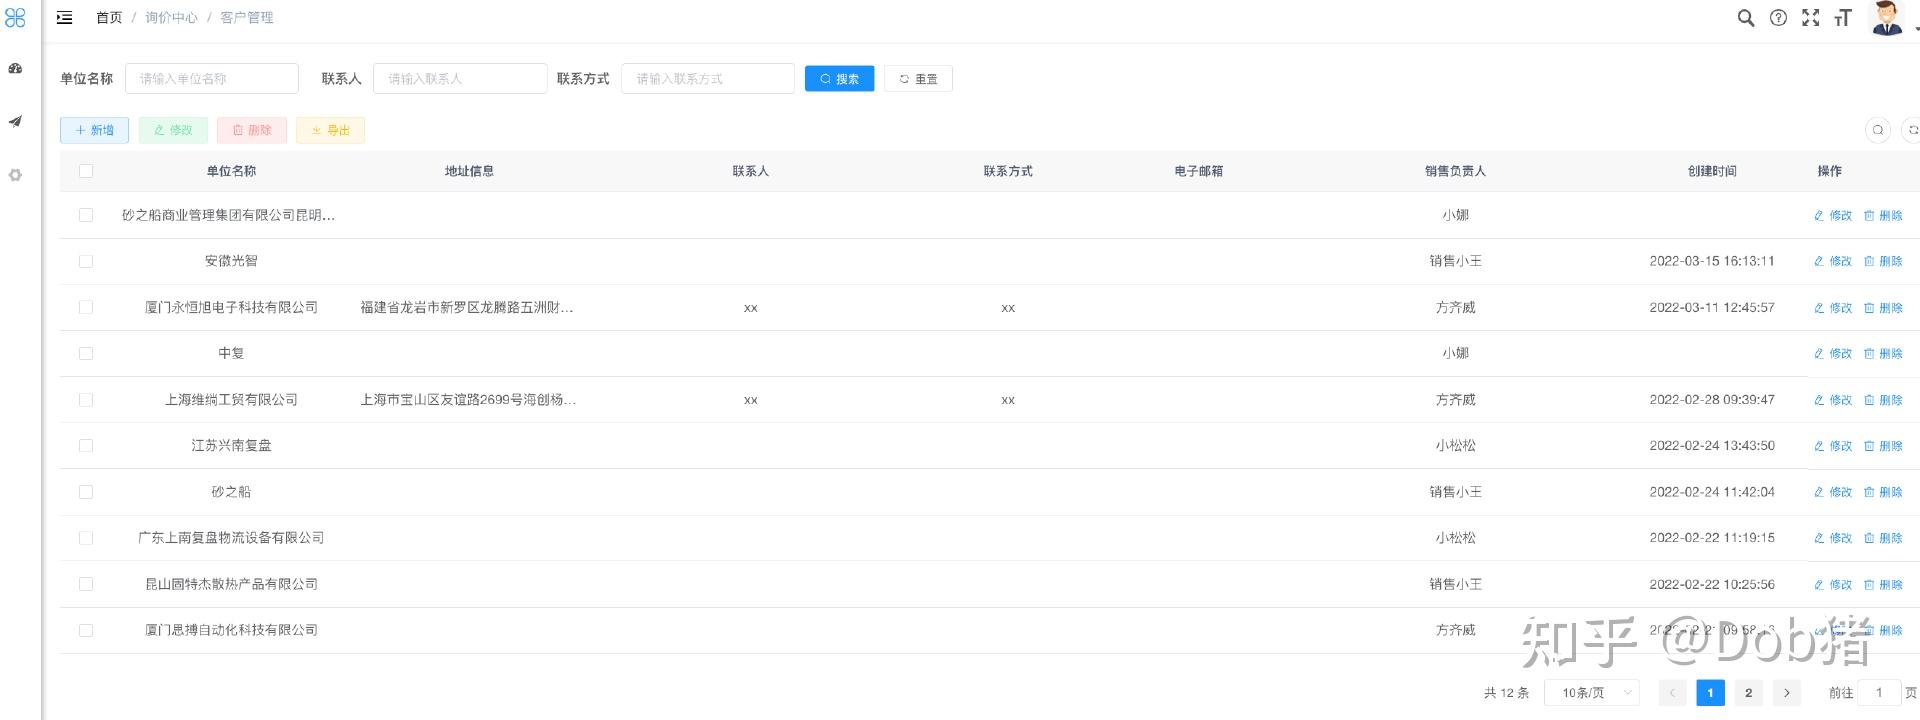Open the gear settings sidebar menu

click(x=15, y=175)
